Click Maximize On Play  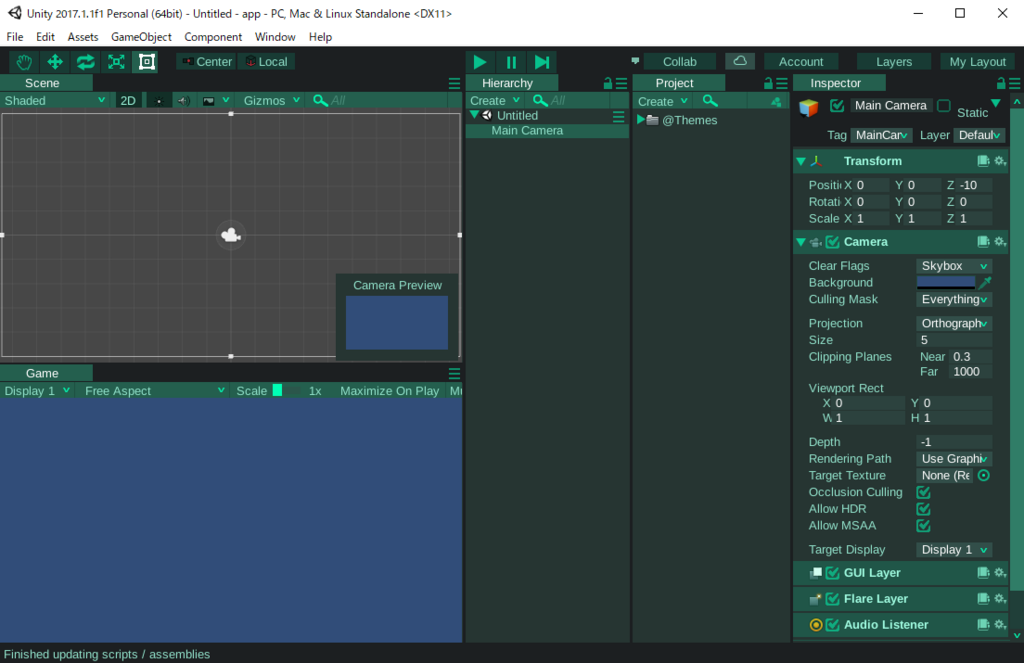coord(389,391)
